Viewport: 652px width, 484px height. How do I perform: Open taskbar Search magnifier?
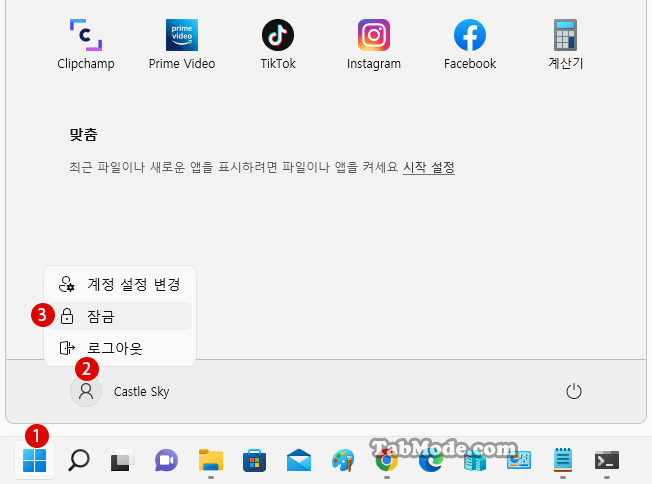[x=79, y=460]
